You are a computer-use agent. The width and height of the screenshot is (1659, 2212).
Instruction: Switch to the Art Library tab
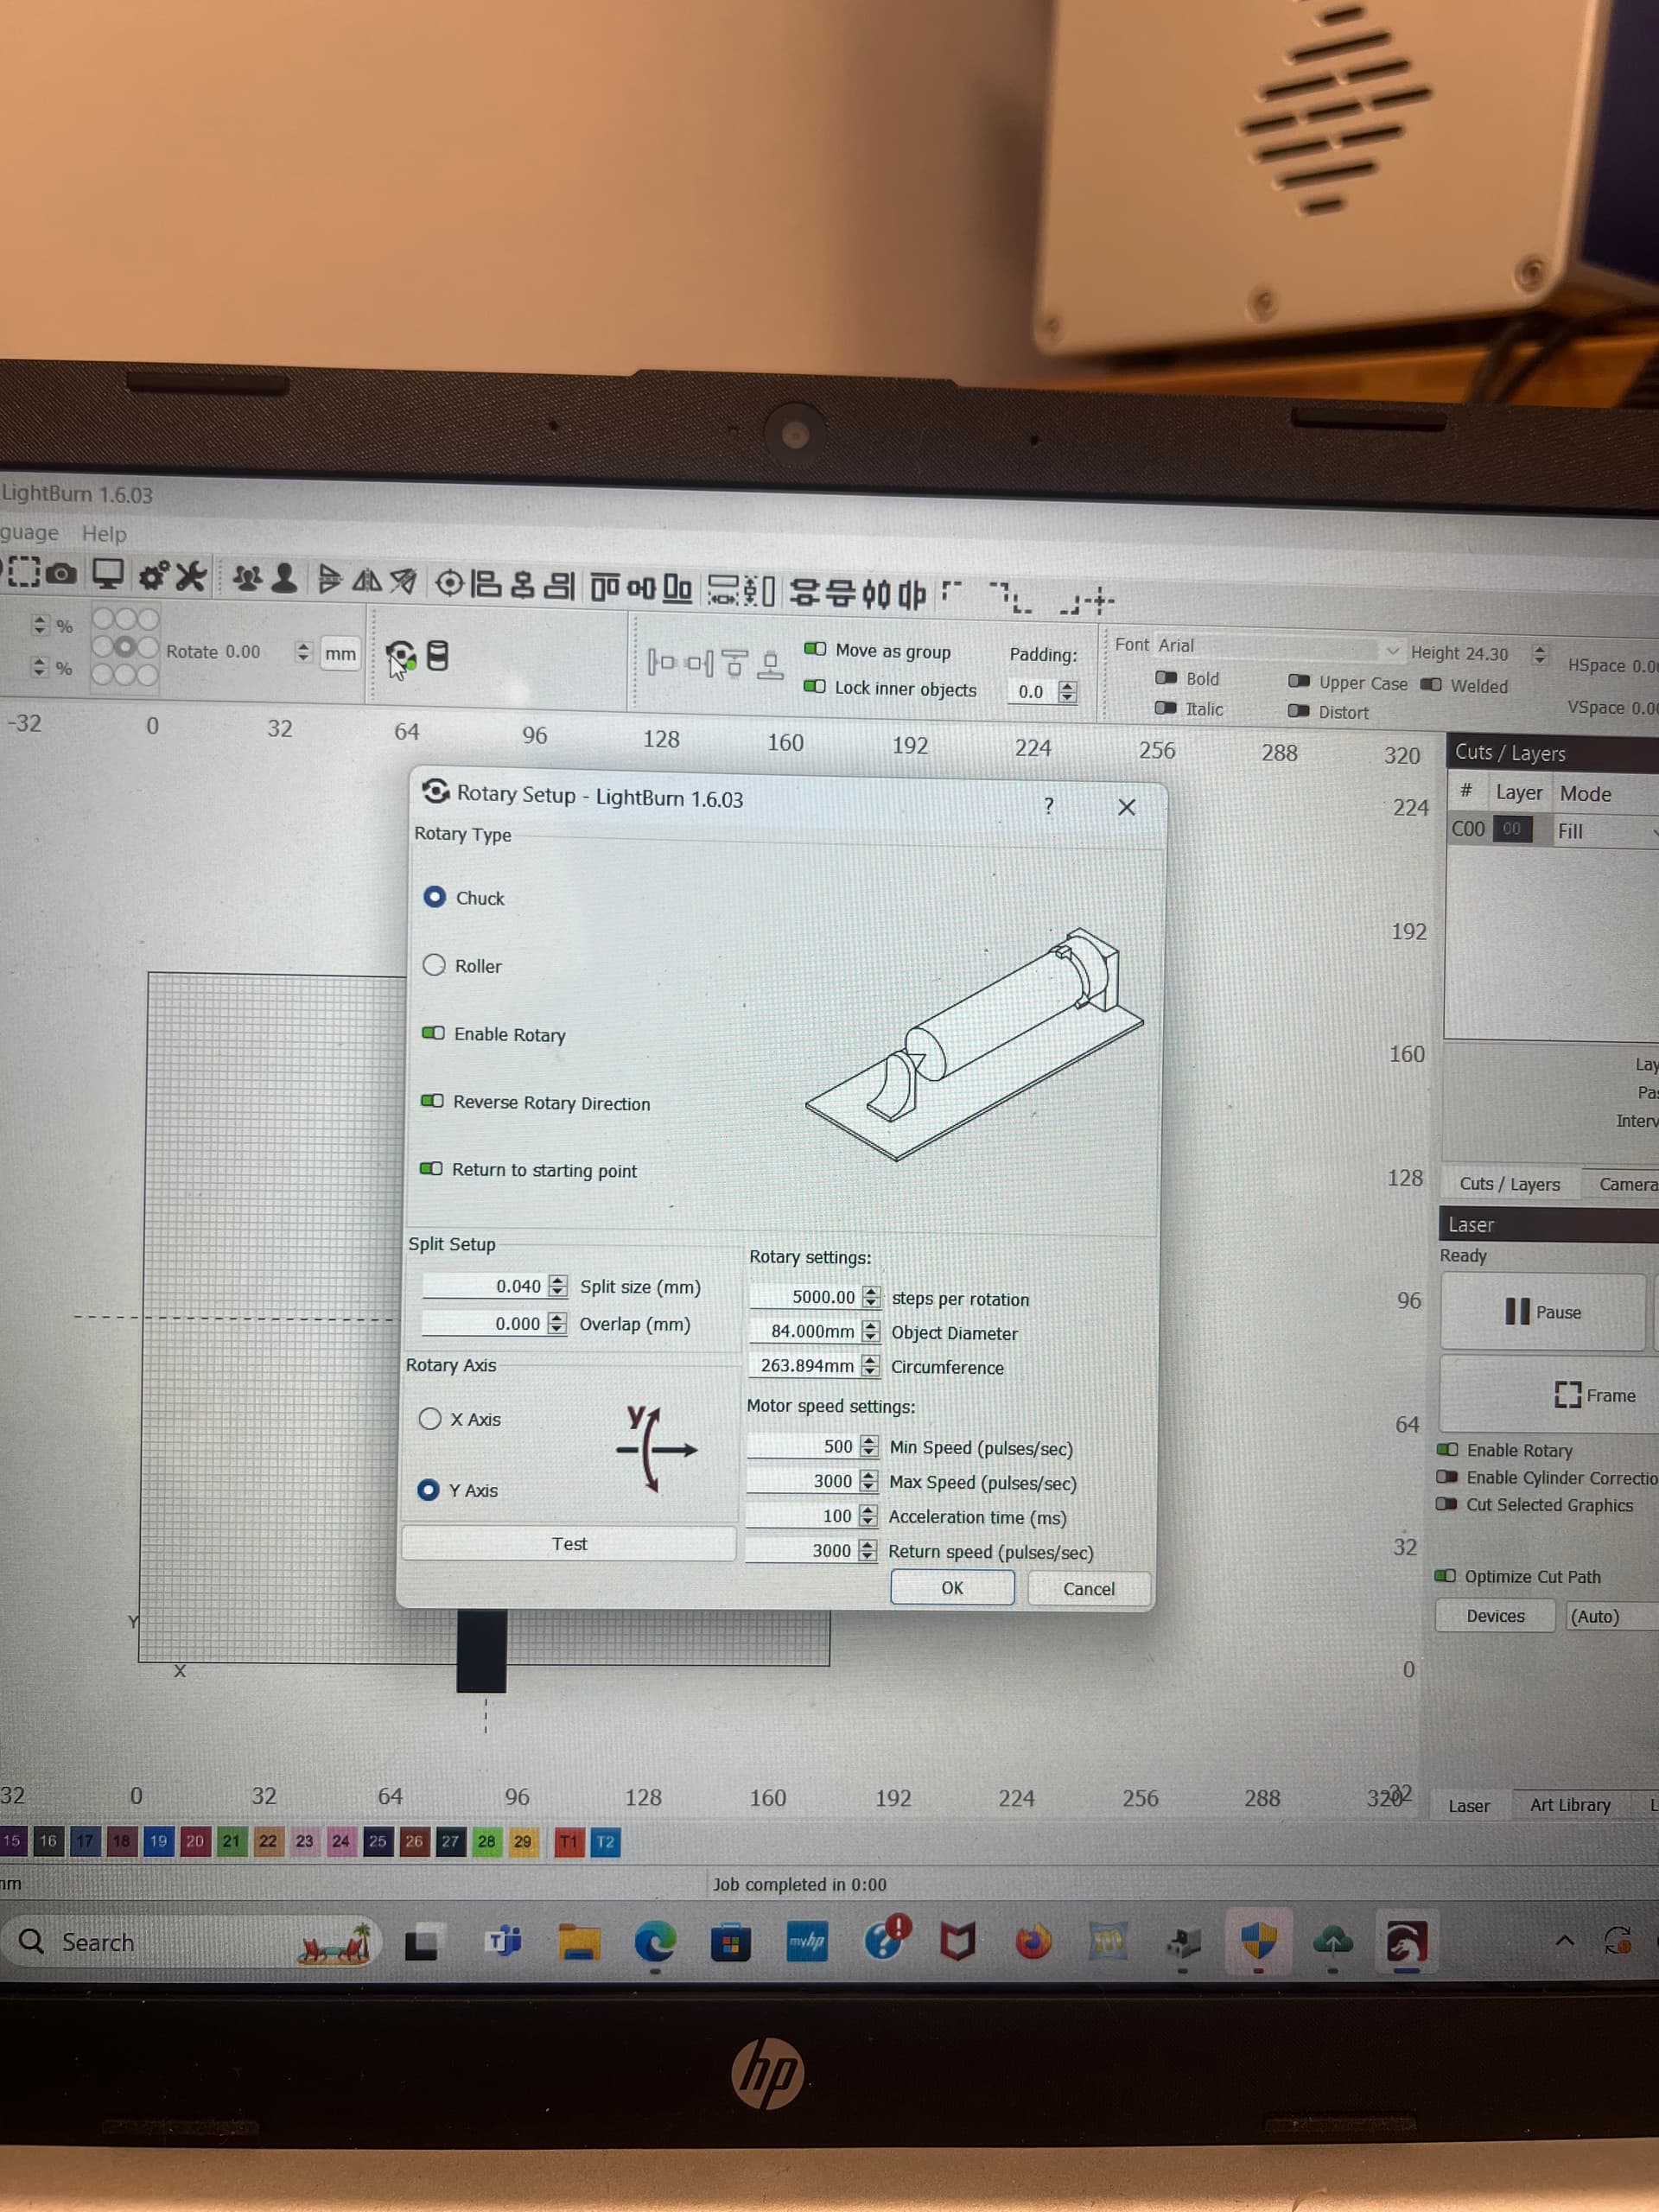coord(1569,1805)
